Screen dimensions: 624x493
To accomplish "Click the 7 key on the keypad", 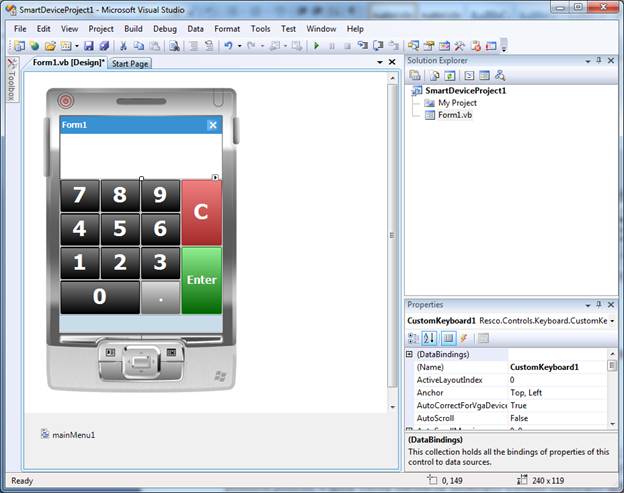I will tap(80, 195).
